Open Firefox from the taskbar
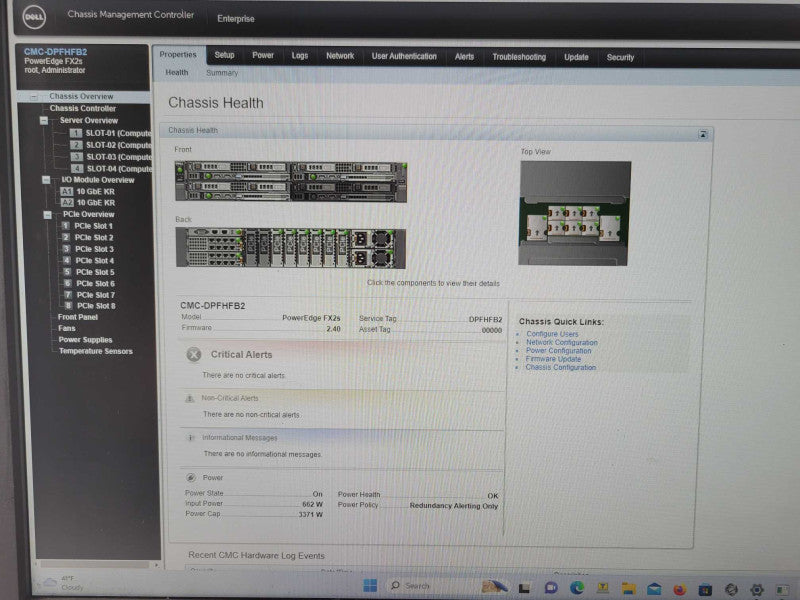Screen dimensions: 800x600 click(x=680, y=590)
